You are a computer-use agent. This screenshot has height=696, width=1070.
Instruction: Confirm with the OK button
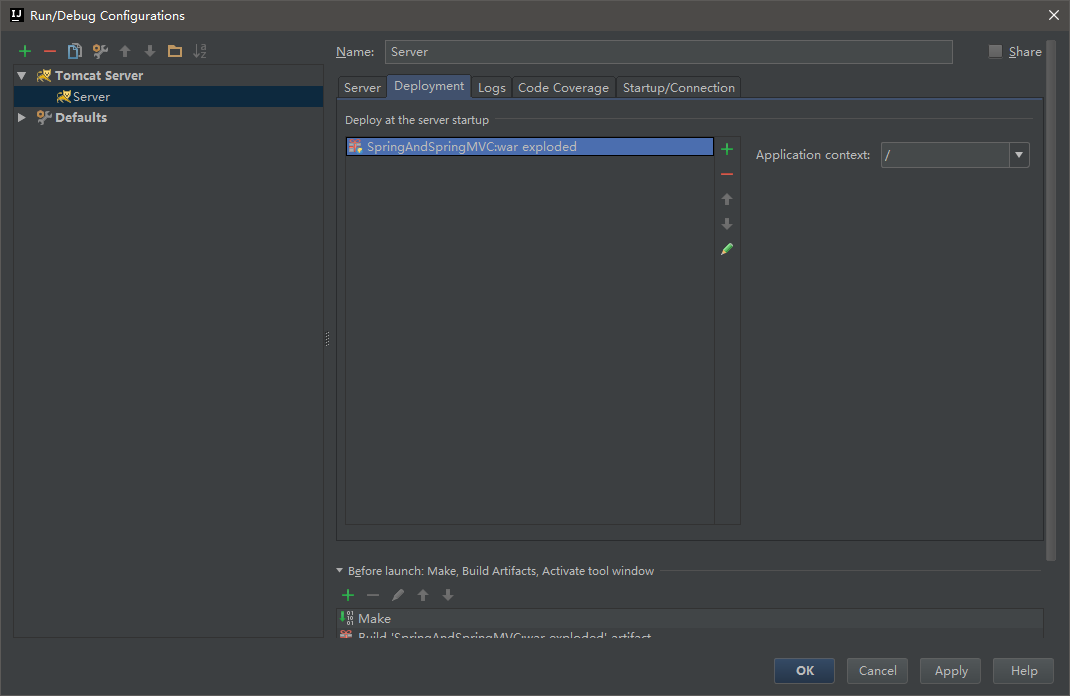805,671
